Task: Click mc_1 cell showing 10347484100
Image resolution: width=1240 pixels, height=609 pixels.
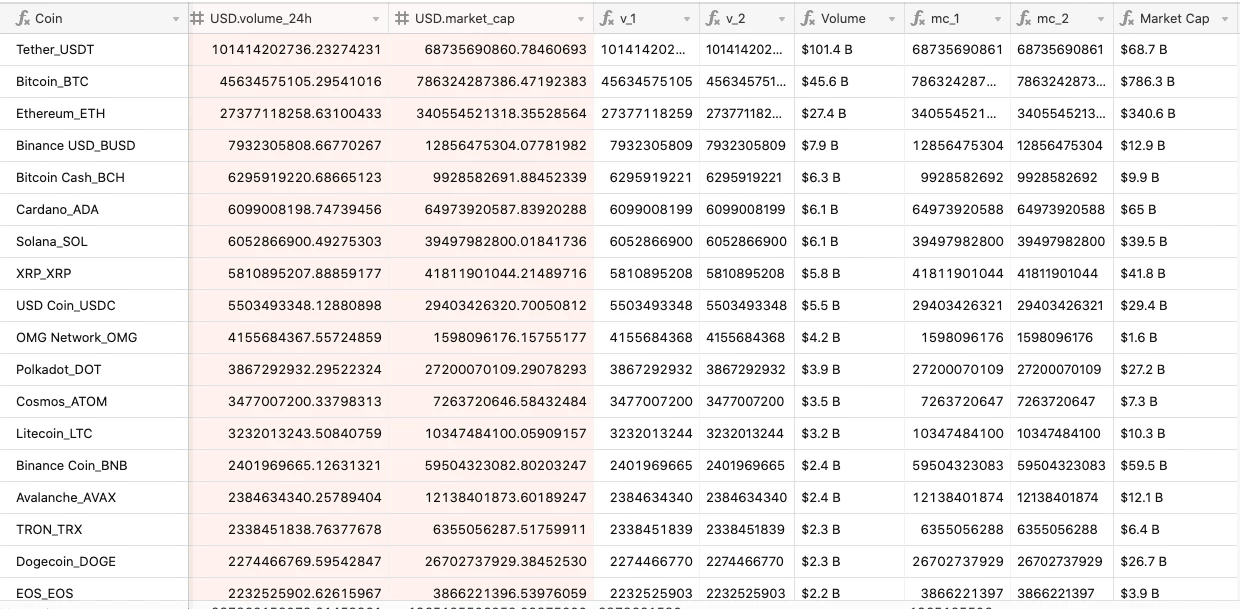Action: [x=957, y=433]
